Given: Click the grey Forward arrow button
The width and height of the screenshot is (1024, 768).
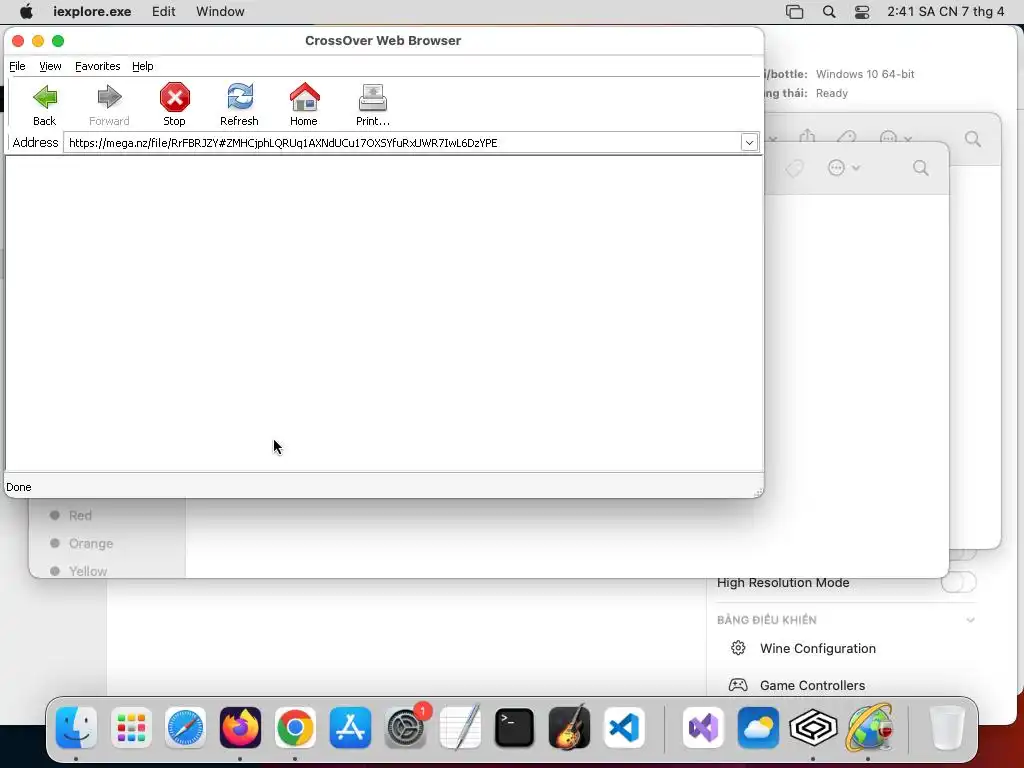Looking at the screenshot, I should pyautogui.click(x=109, y=104).
